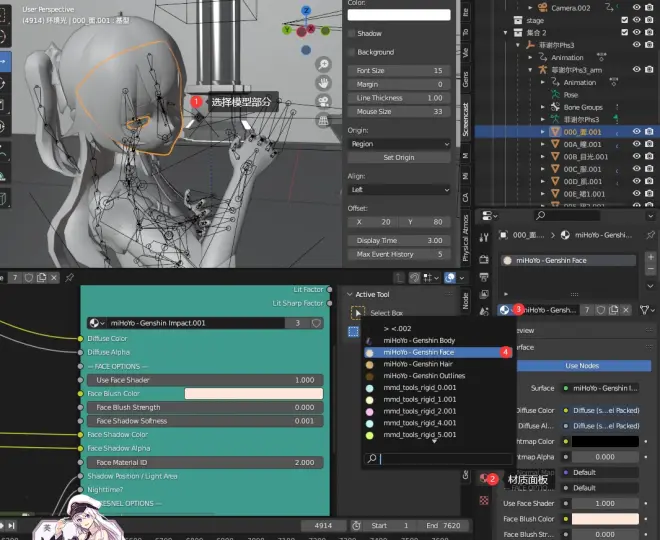Toggle the camera view icon in viewport
This screenshot has width=660, height=540.
(x=323, y=101)
